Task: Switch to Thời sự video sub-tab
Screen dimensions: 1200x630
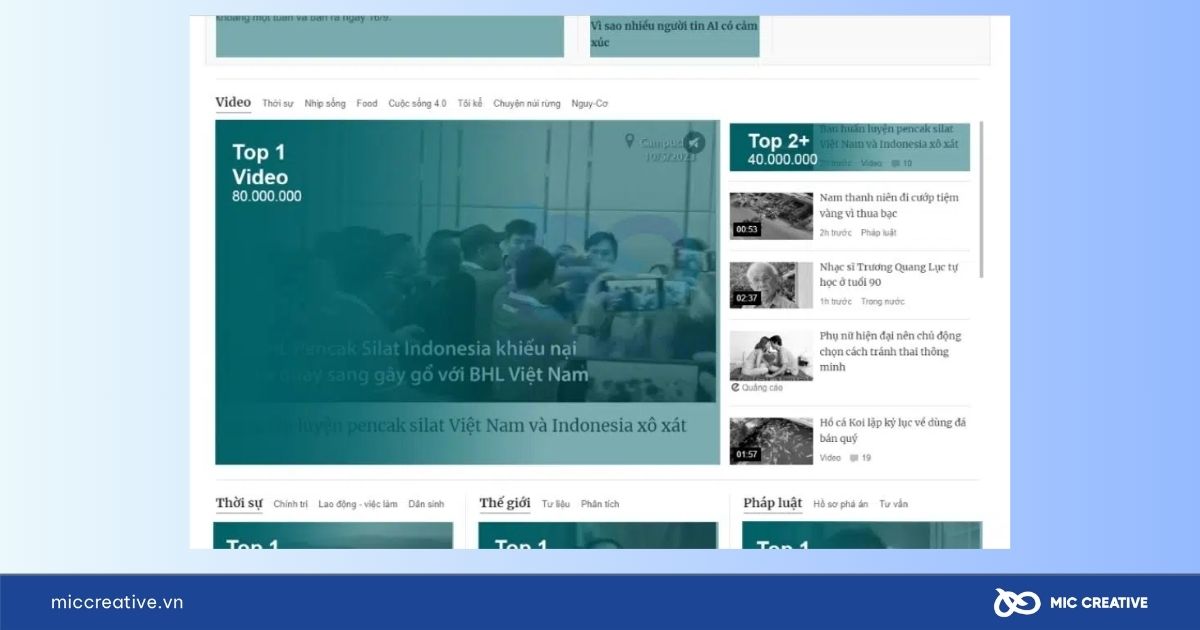Action: (278, 103)
